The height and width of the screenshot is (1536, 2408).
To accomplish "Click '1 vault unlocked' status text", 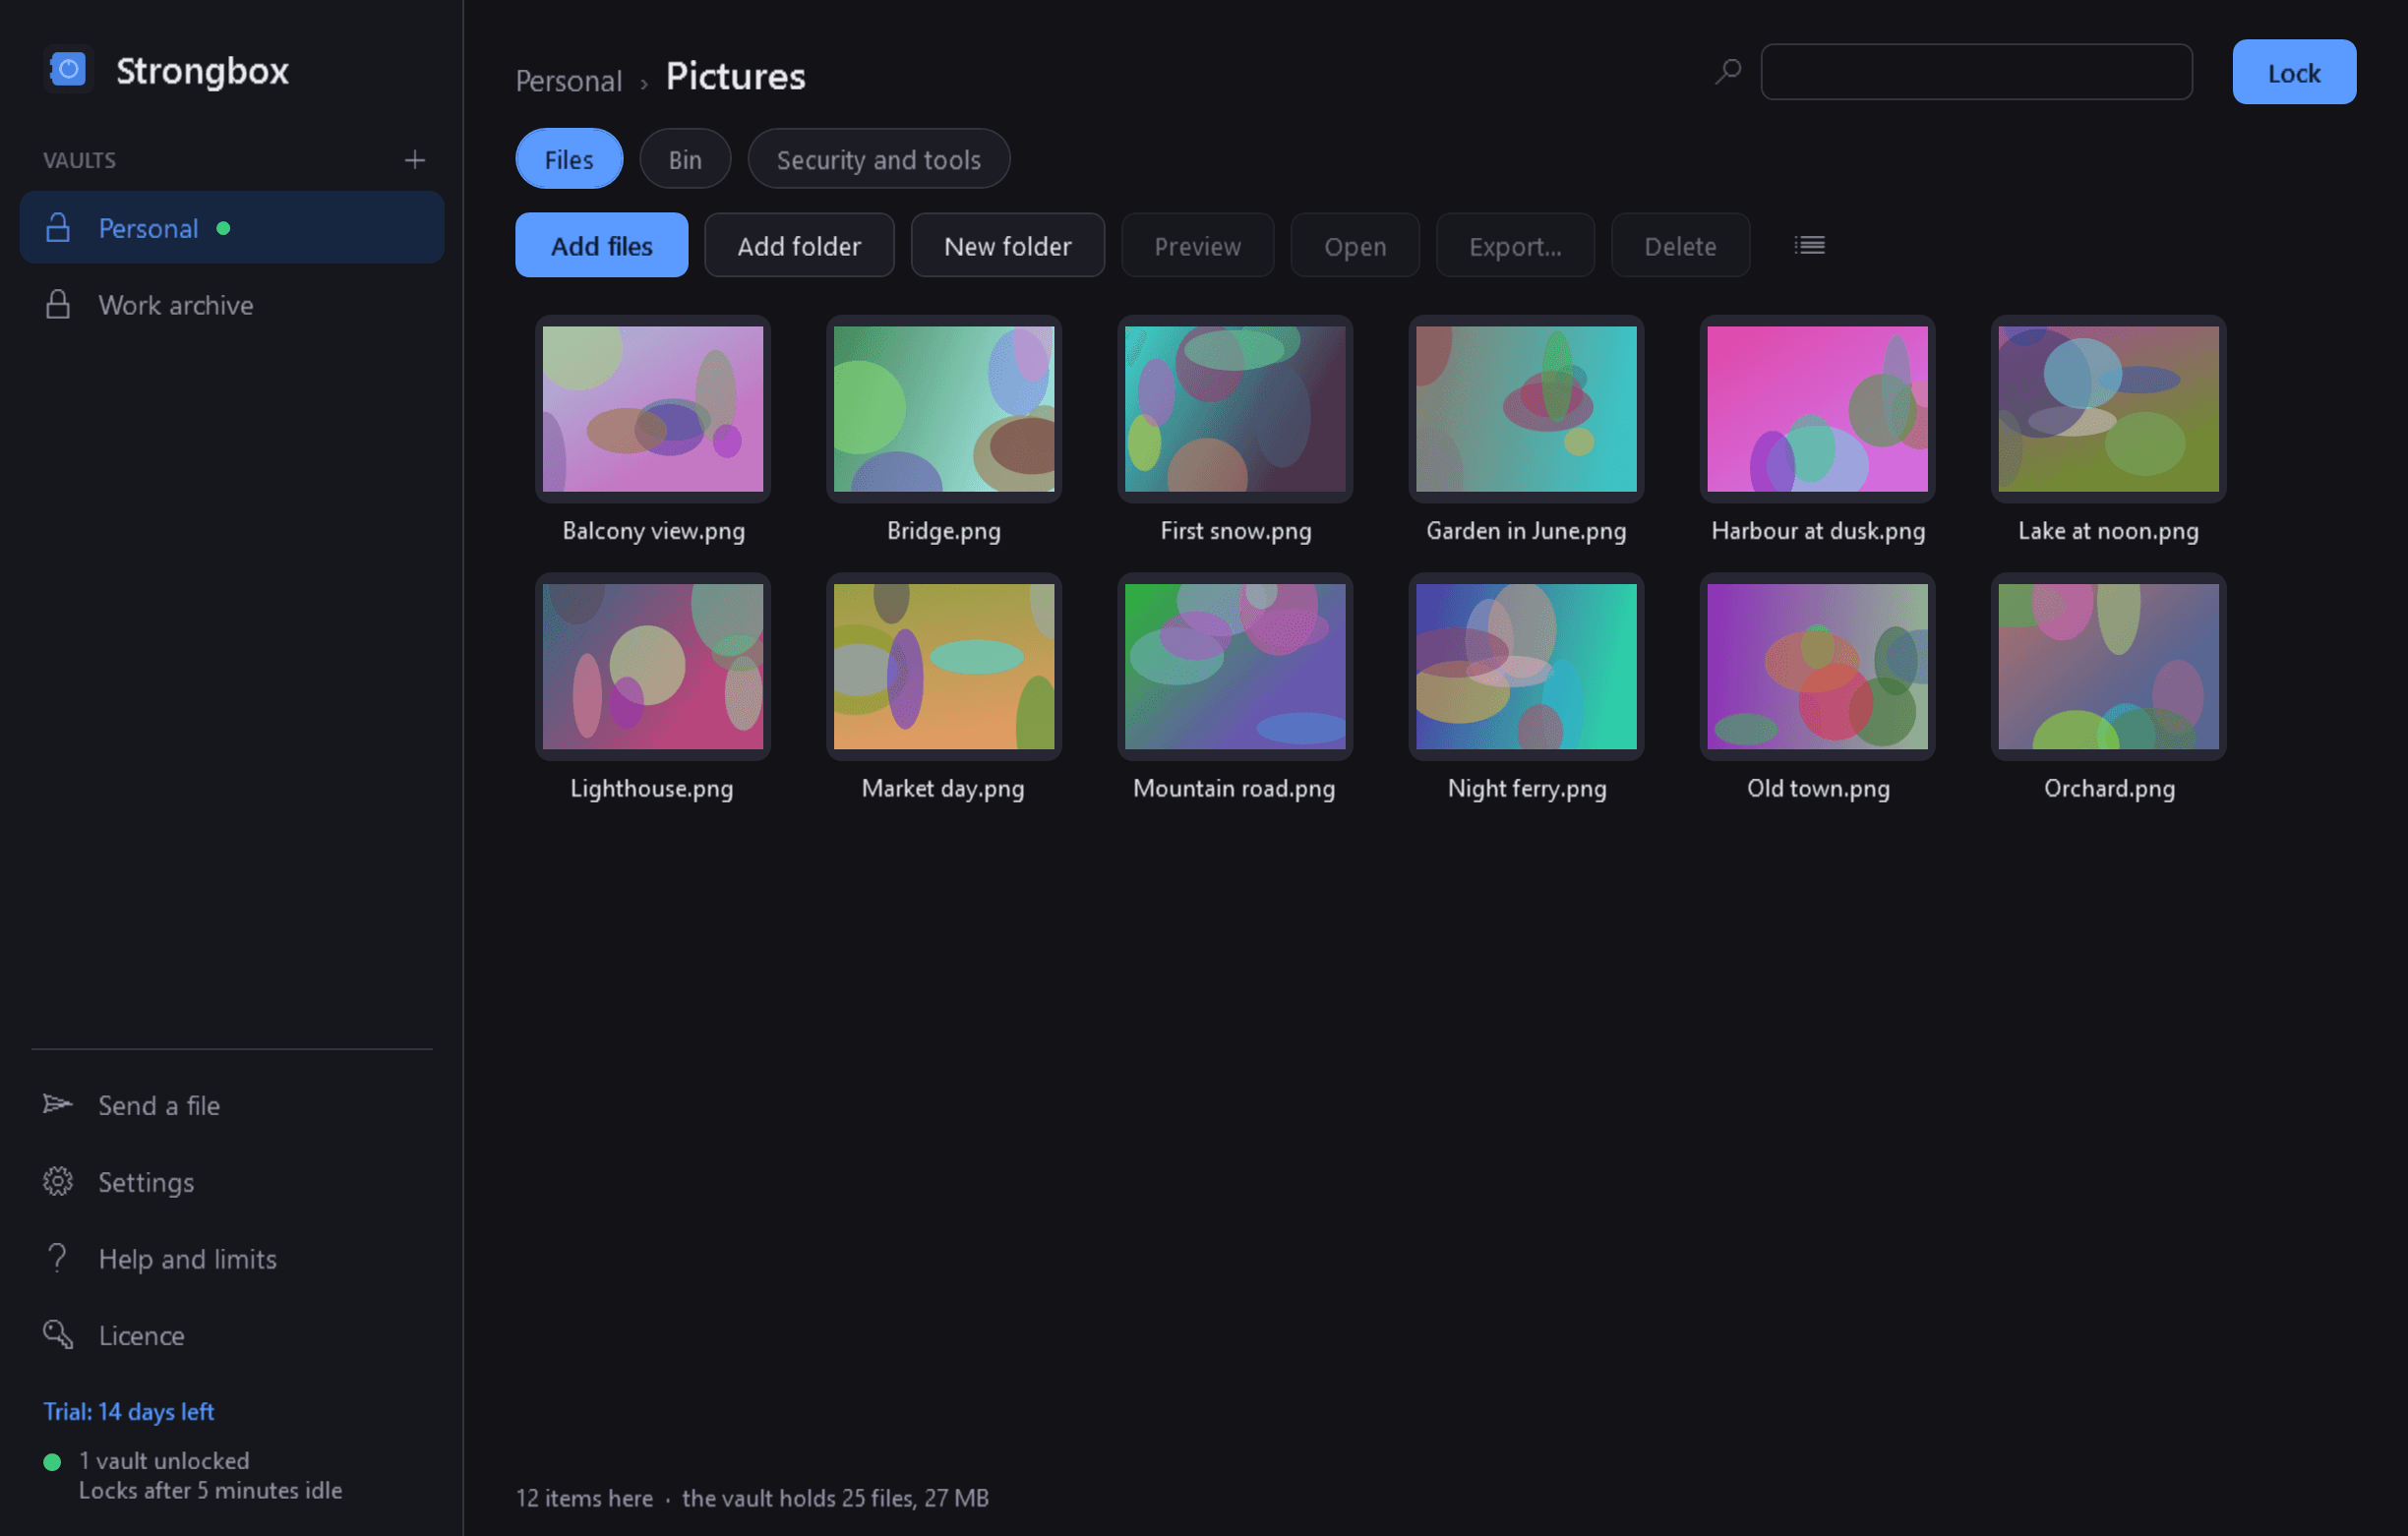I will pyautogui.click(x=164, y=1460).
